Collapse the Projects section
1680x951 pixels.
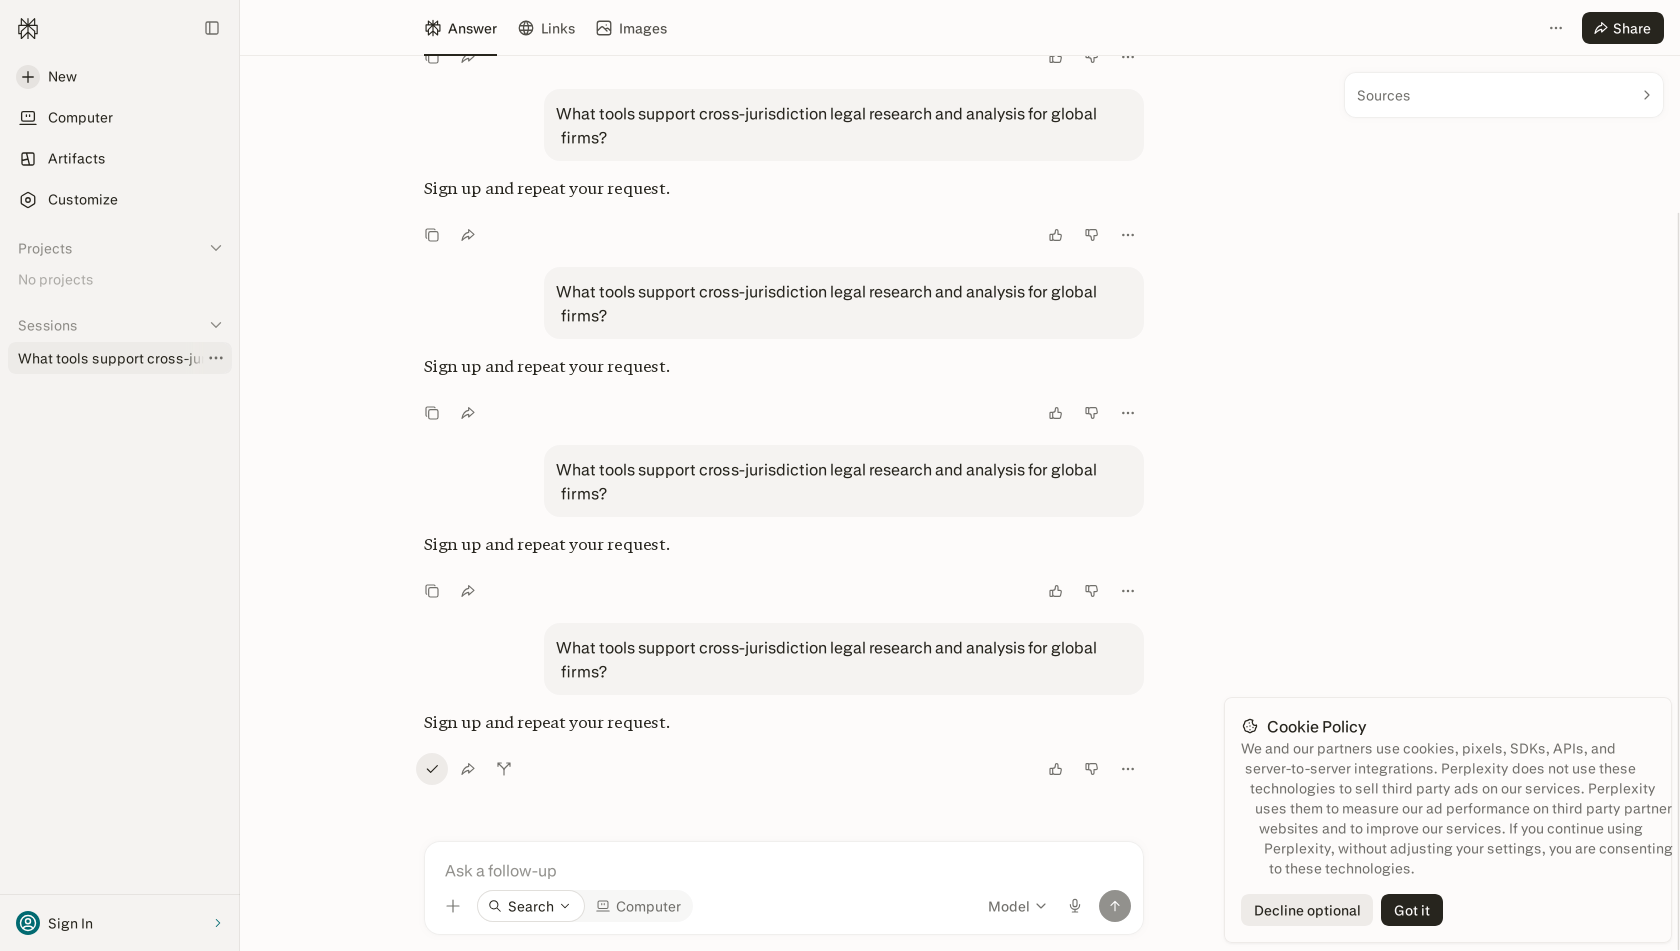coord(216,248)
